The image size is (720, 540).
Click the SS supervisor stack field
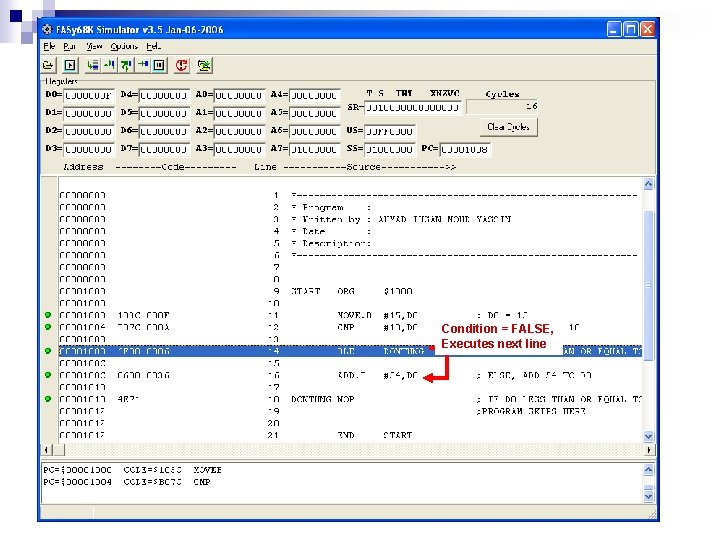(x=390, y=149)
